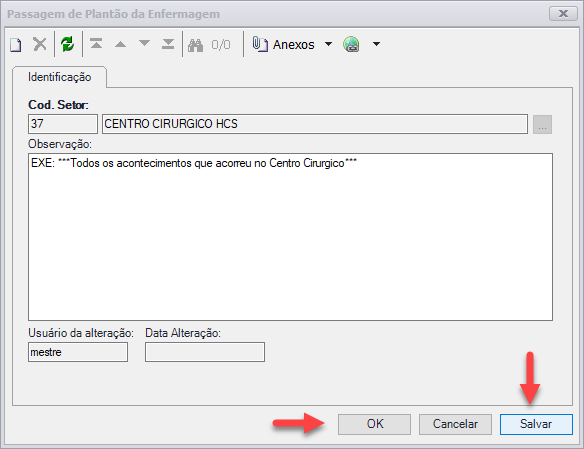Confirm with the OK button
The image size is (584, 449).
(x=374, y=424)
